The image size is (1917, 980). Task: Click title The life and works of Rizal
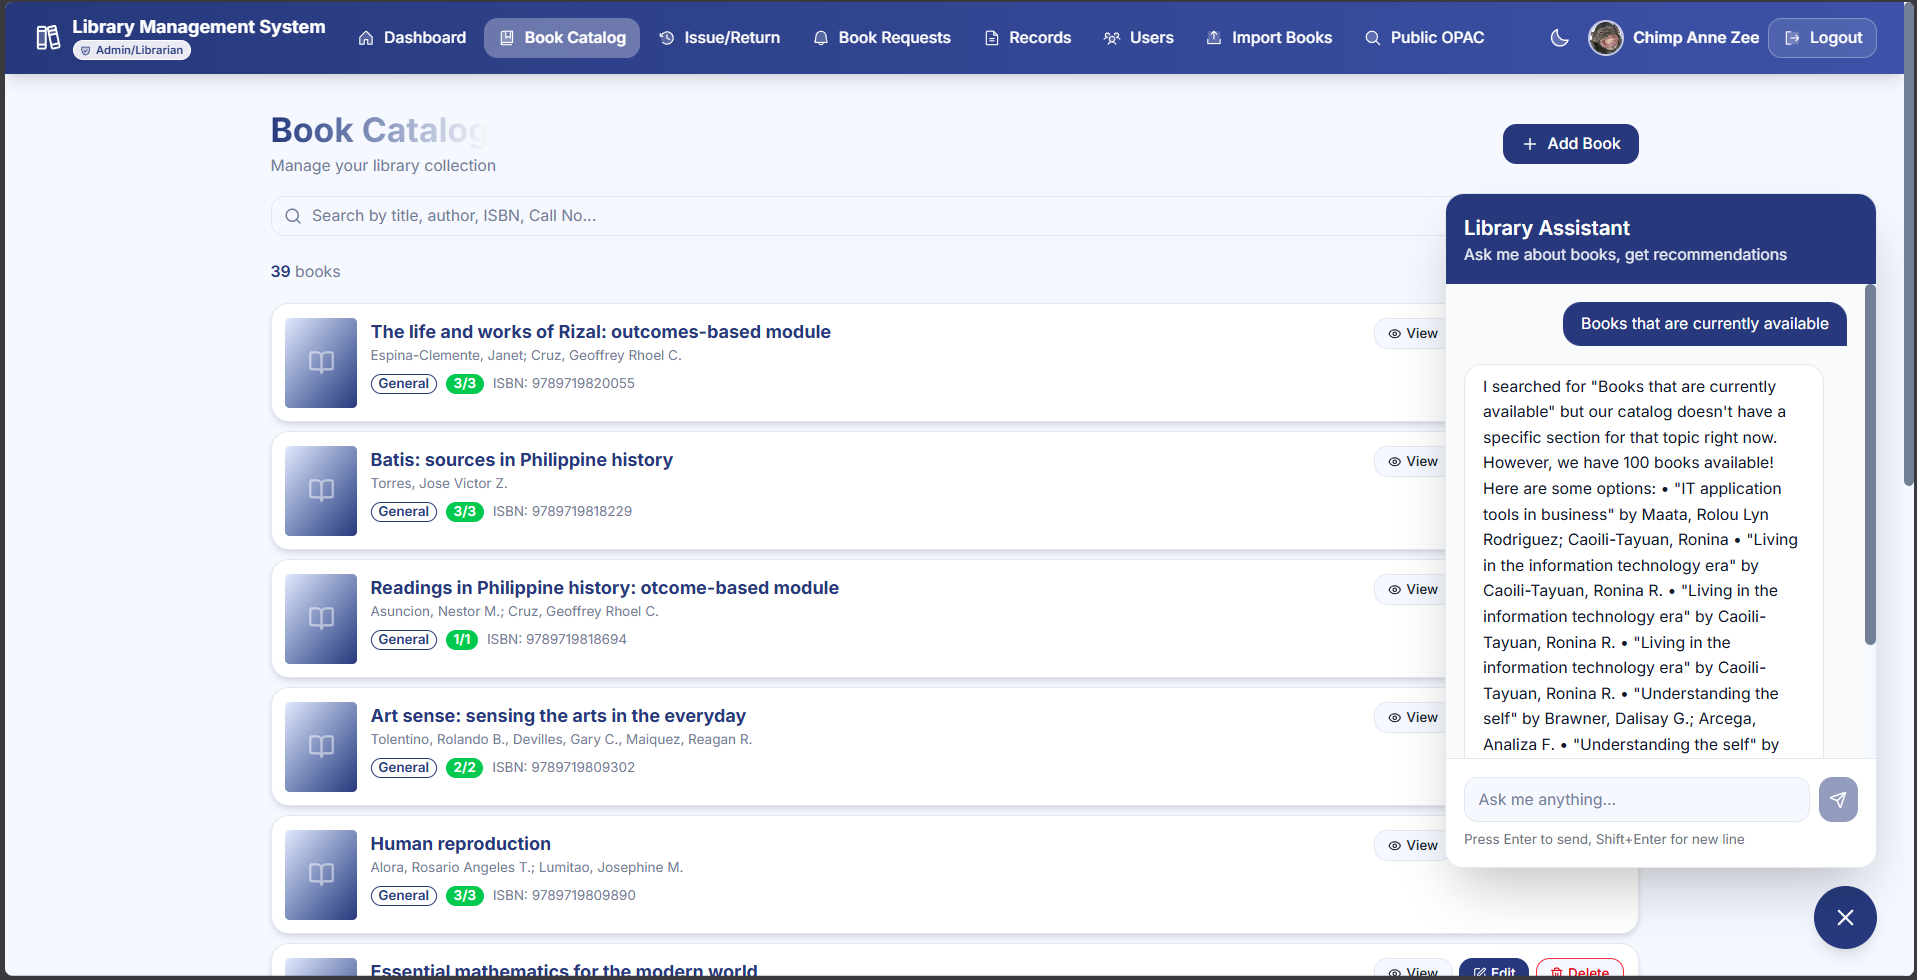(x=600, y=332)
